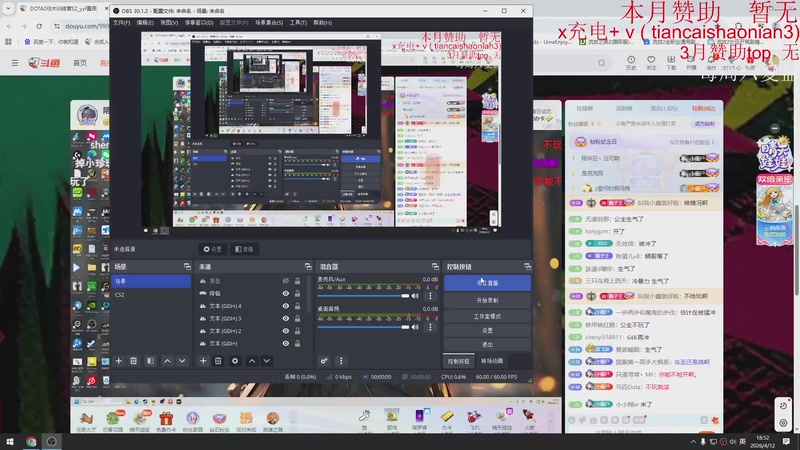
Task: Open 设置 button in OBS controls
Action: [x=487, y=330]
